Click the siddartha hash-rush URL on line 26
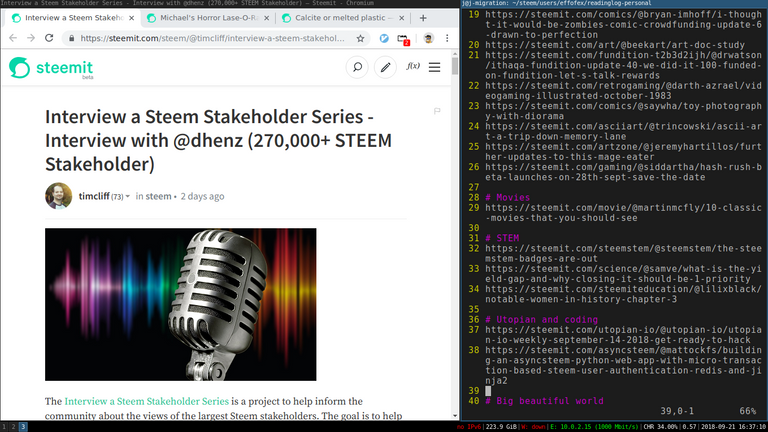Image resolution: width=768 pixels, height=432 pixels. [x=623, y=172]
